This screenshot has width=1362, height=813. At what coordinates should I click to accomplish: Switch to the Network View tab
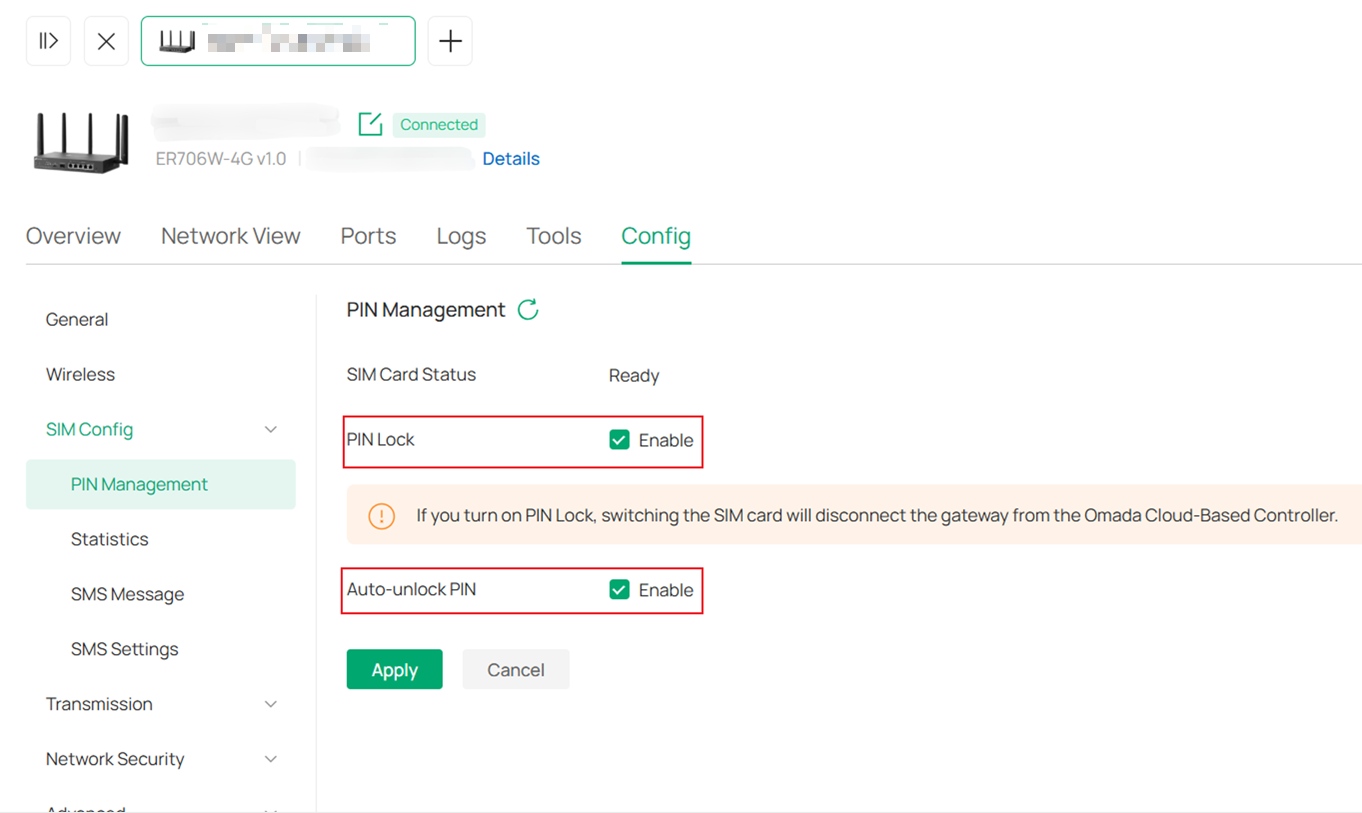(x=231, y=236)
